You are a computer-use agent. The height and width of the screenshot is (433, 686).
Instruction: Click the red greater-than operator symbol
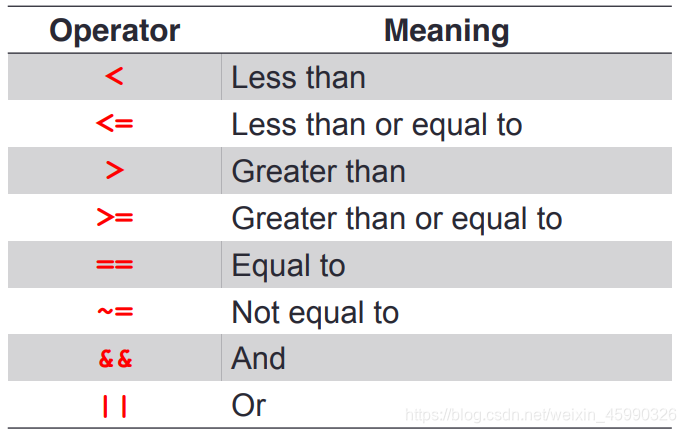pos(115,170)
